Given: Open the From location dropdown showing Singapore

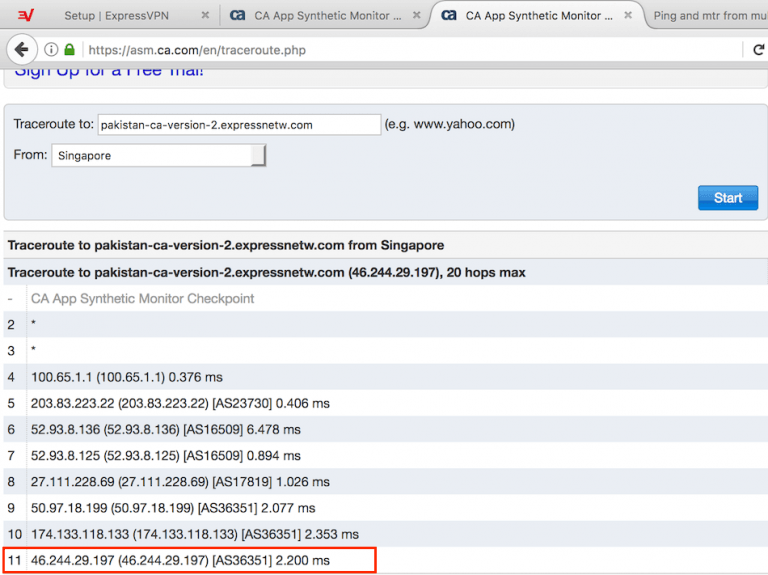Looking at the screenshot, I should (x=159, y=156).
